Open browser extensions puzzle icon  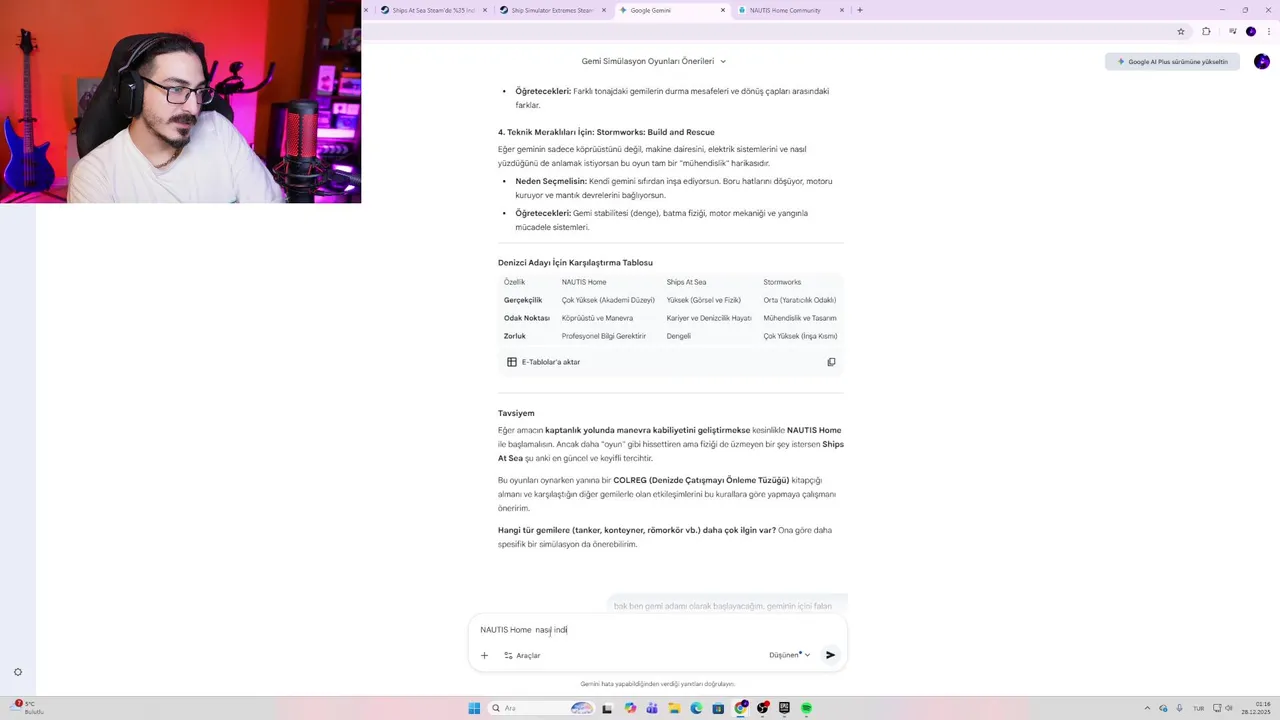pos(1206,31)
